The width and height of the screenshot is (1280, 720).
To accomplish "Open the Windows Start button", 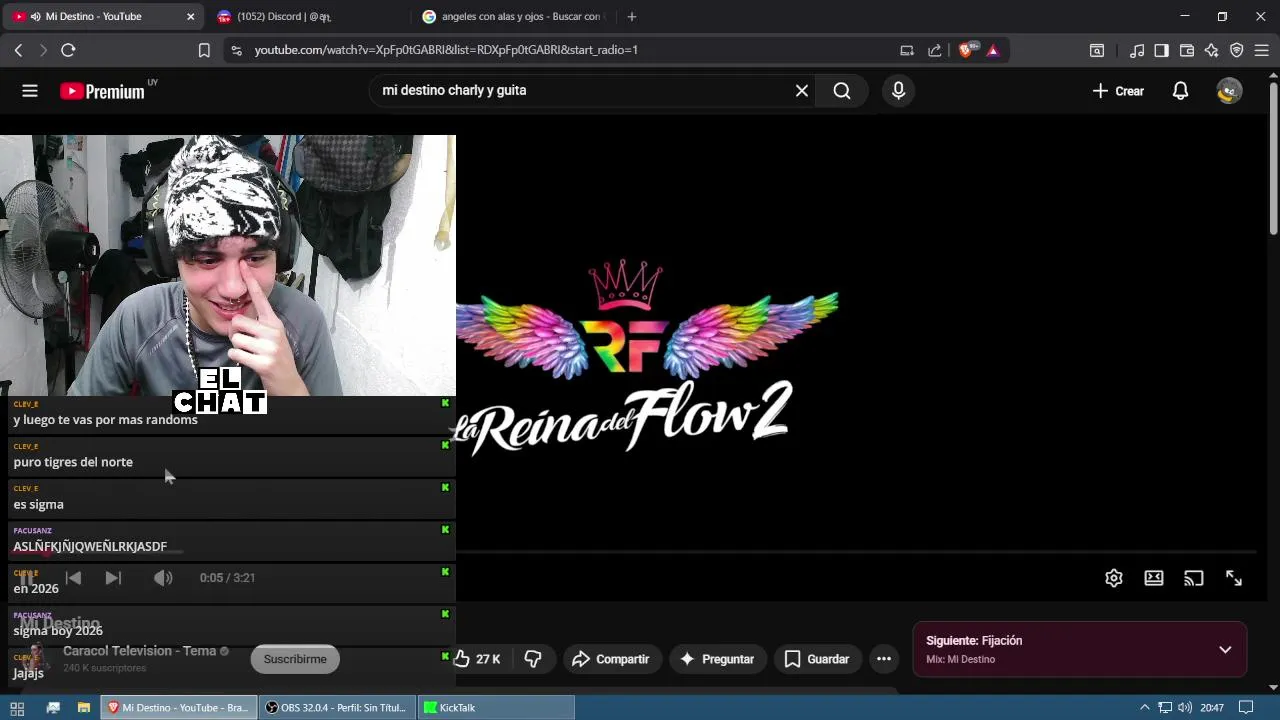I will tap(17, 708).
